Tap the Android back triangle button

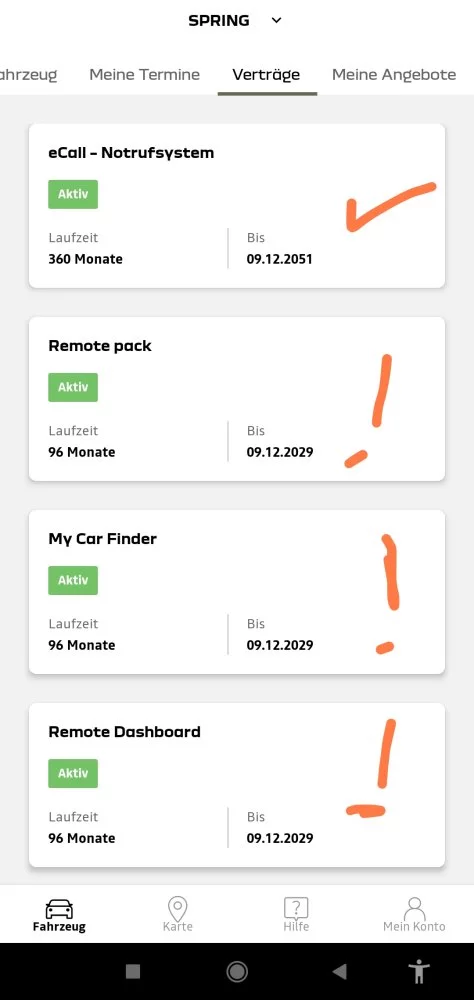[x=339, y=971]
